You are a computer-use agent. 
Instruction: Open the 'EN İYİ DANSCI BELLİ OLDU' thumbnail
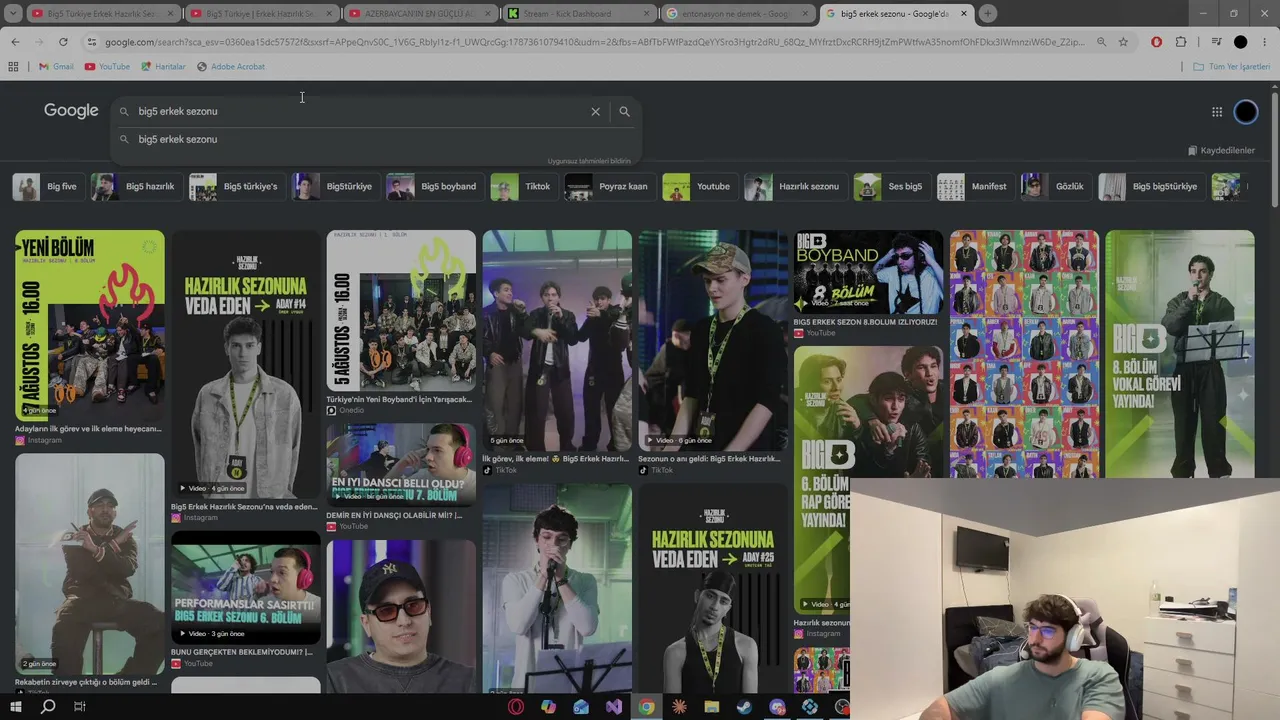[401, 464]
